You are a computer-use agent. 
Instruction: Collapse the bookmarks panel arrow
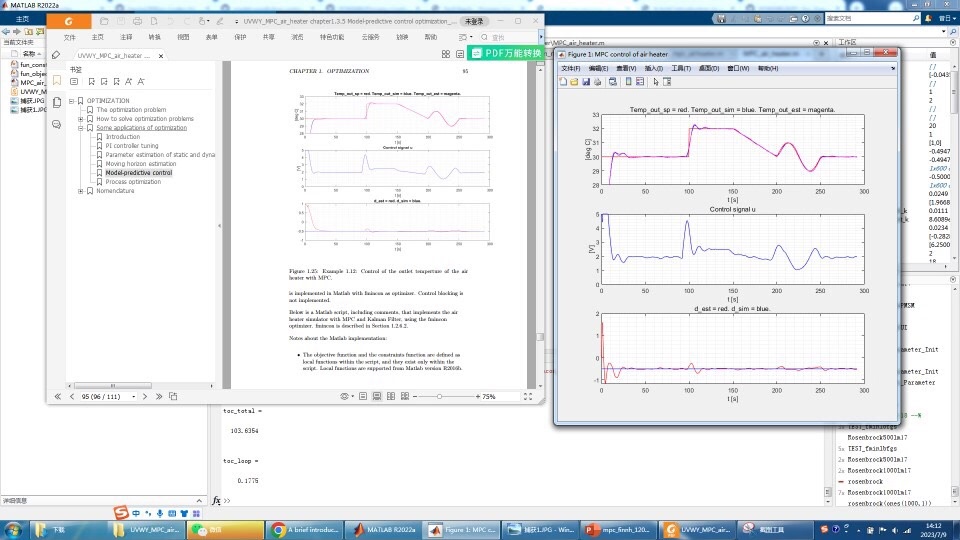(219, 226)
